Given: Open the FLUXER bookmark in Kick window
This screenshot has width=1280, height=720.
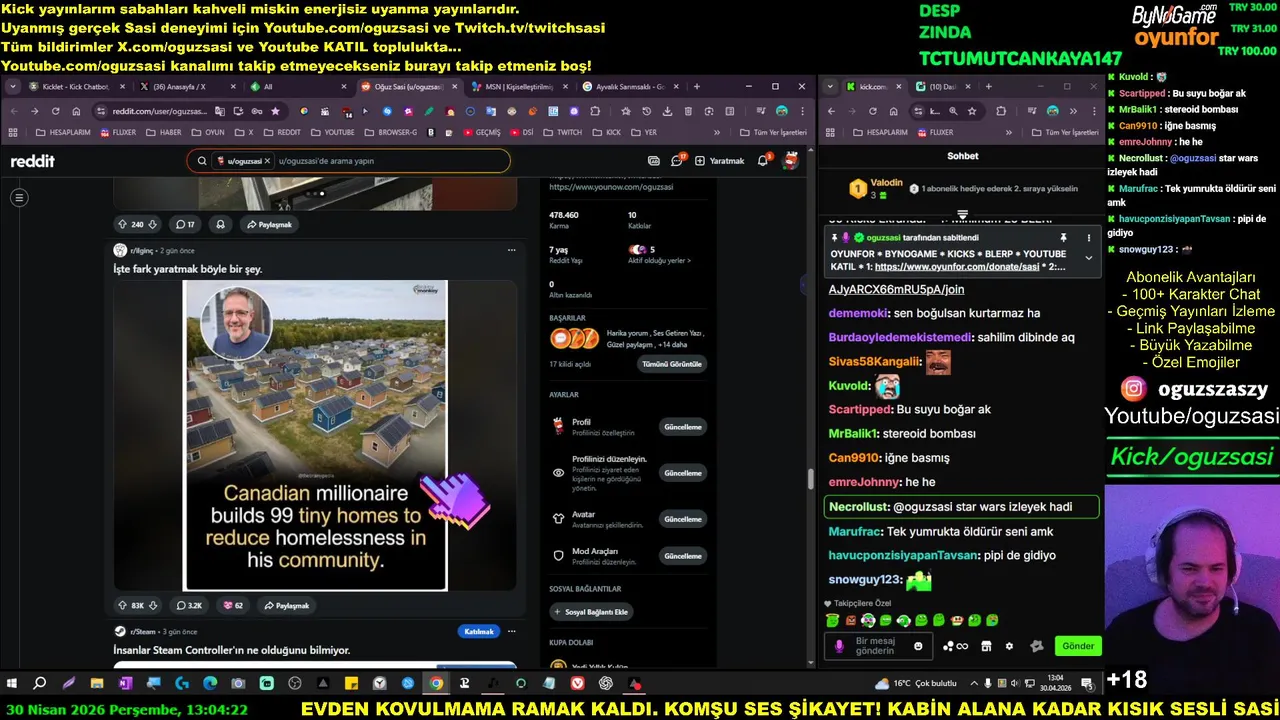Looking at the screenshot, I should [x=935, y=132].
